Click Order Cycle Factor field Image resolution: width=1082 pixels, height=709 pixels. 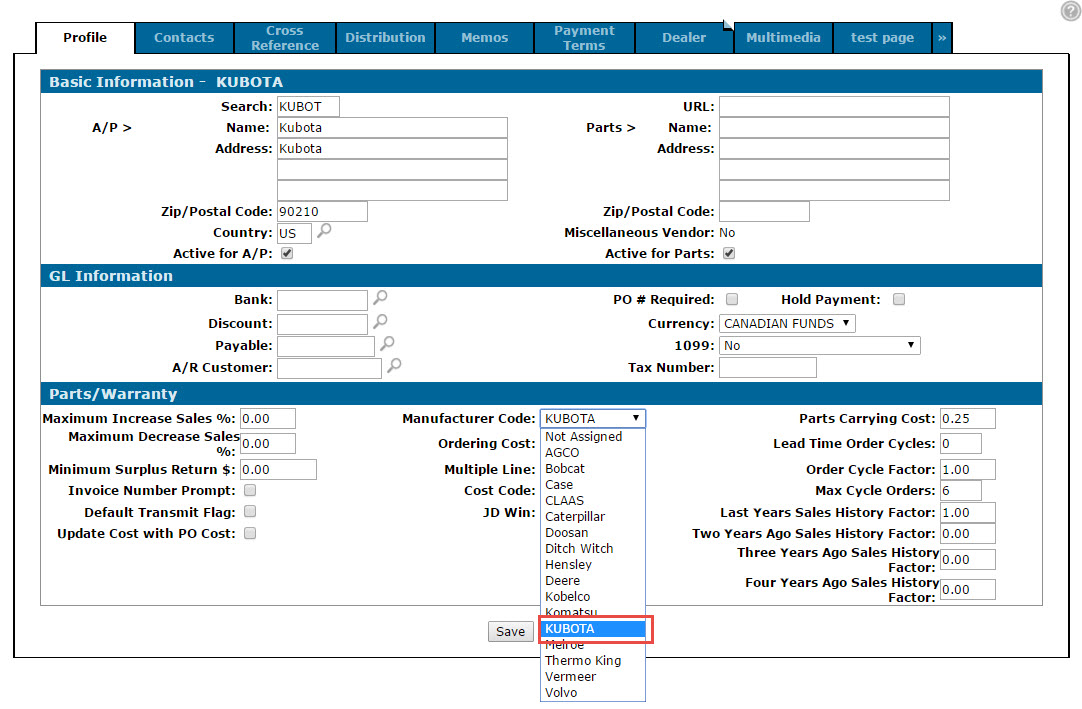(968, 469)
